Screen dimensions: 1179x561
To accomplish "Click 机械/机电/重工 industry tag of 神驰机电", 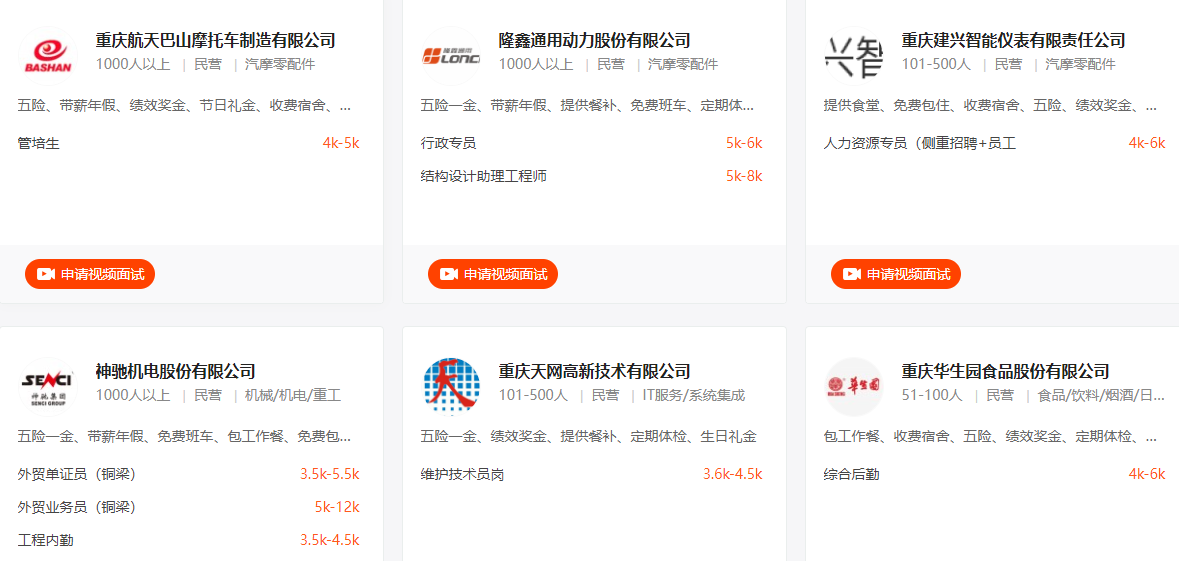I will 293,395.
